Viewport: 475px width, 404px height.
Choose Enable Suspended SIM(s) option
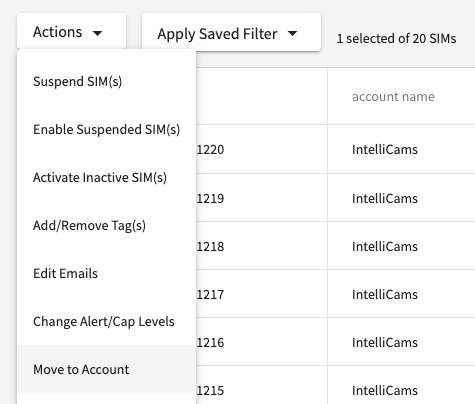106,130
